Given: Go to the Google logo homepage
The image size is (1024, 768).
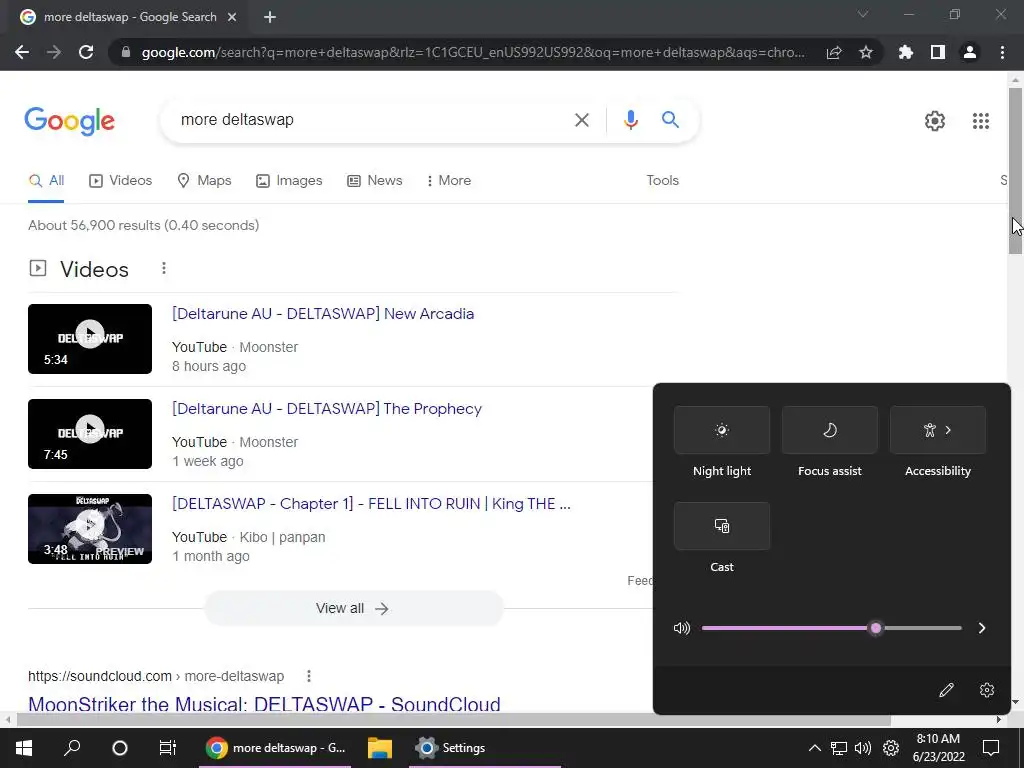Looking at the screenshot, I should pos(70,121).
